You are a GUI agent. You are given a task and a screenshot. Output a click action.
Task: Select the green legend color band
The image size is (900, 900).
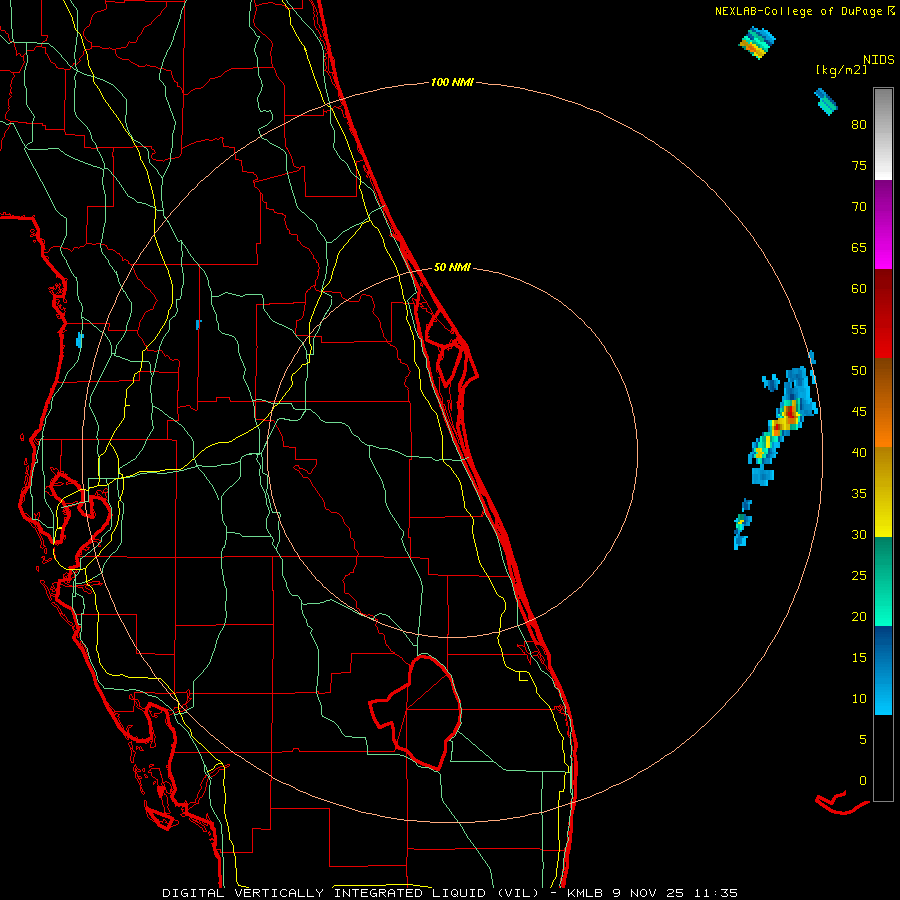click(x=883, y=581)
